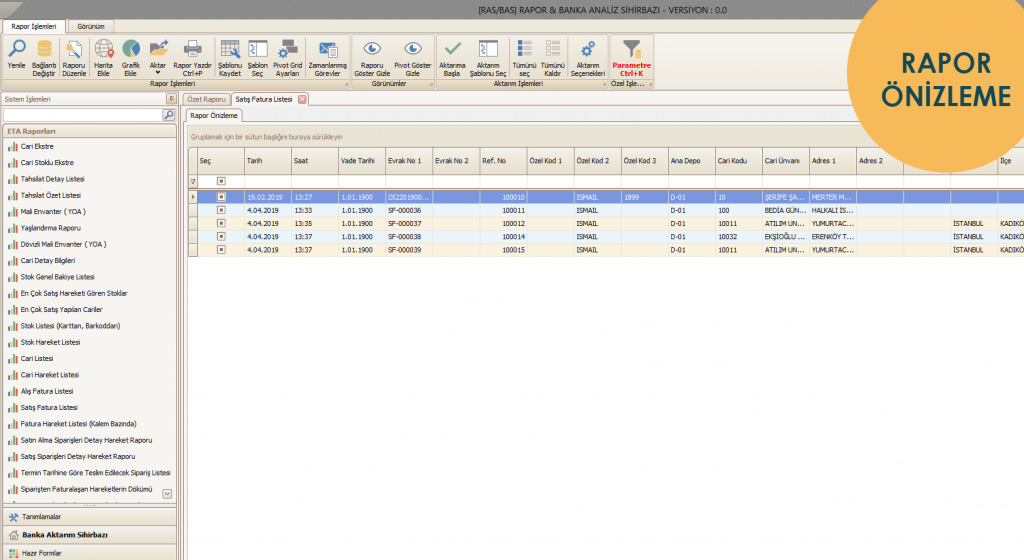Check the Seç filter row checkbox

(221, 181)
